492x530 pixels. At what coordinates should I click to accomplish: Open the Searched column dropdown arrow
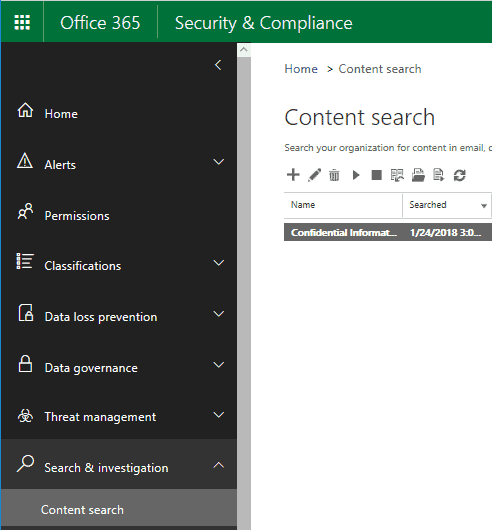pyautogui.click(x=484, y=206)
